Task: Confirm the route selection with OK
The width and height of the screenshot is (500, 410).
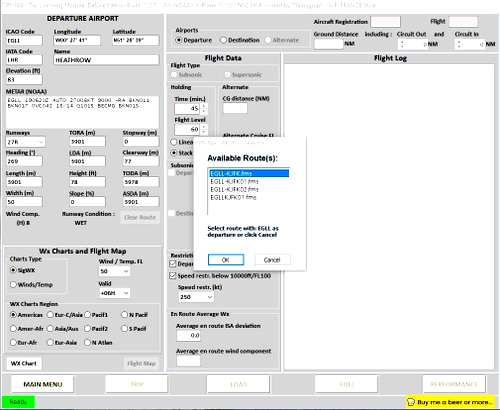Action: point(226,260)
